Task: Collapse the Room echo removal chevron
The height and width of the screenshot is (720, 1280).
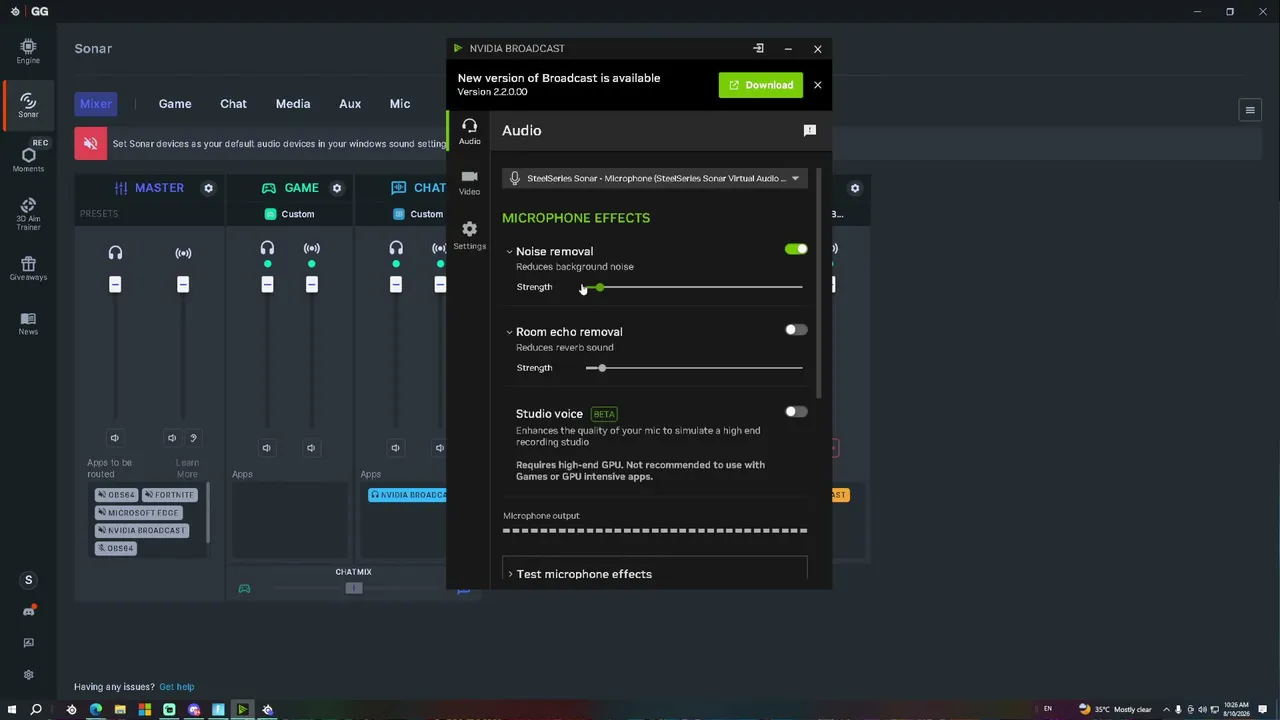Action: (x=509, y=332)
